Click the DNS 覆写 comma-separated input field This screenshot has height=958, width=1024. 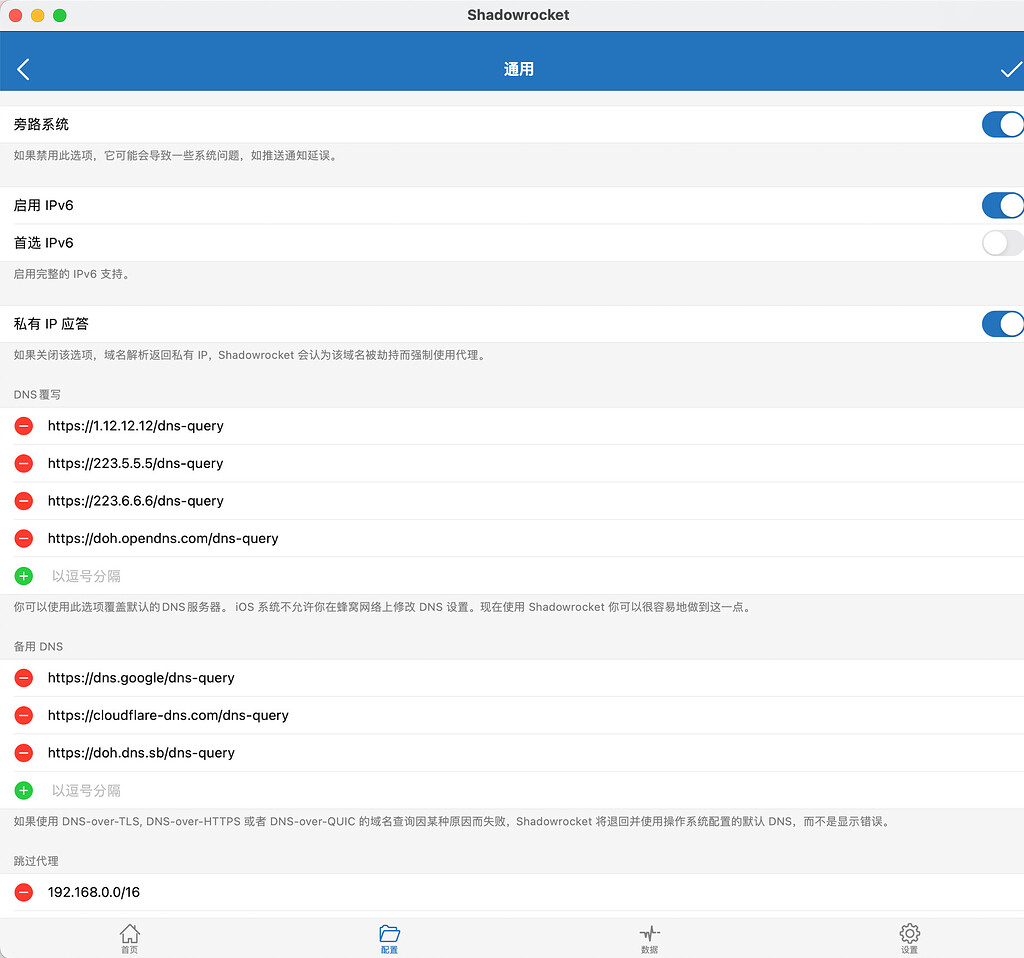point(536,576)
